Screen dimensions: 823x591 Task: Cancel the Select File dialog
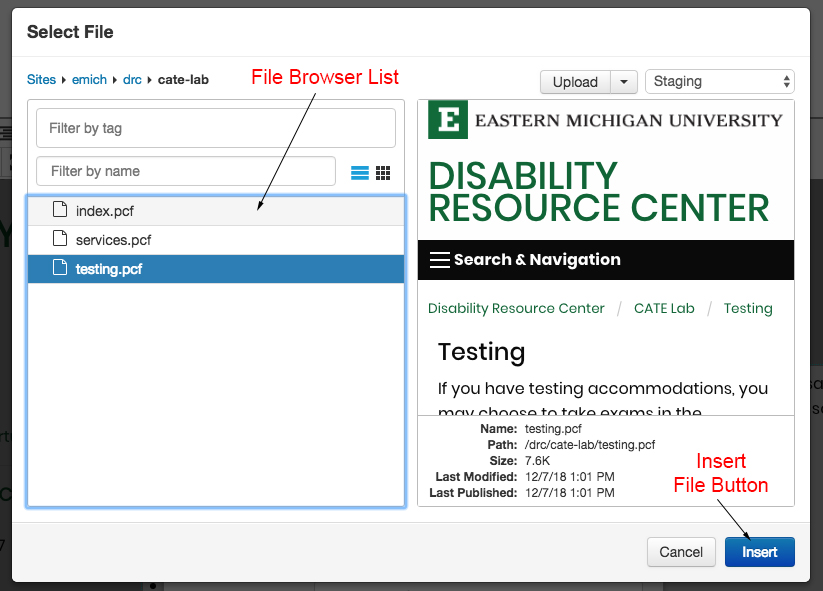(681, 552)
